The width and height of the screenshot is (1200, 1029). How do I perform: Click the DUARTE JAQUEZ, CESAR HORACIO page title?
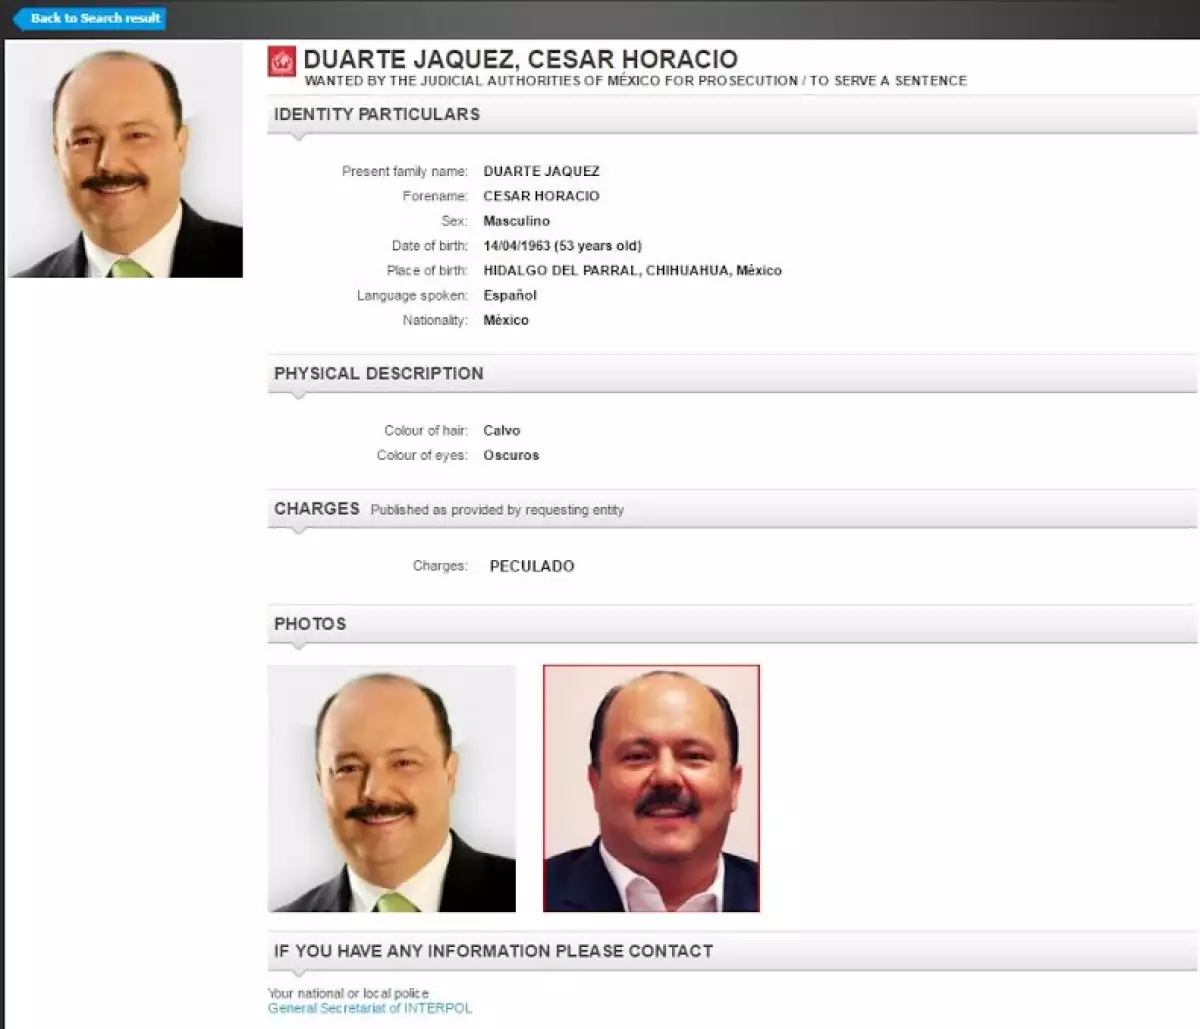click(520, 59)
